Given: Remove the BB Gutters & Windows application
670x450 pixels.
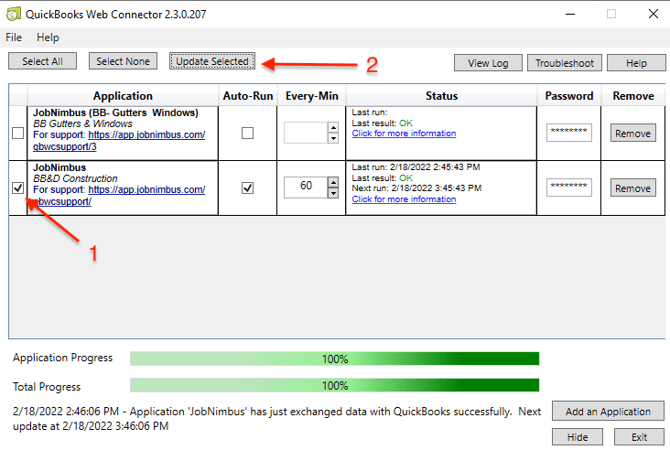Looking at the screenshot, I should pos(633,133).
